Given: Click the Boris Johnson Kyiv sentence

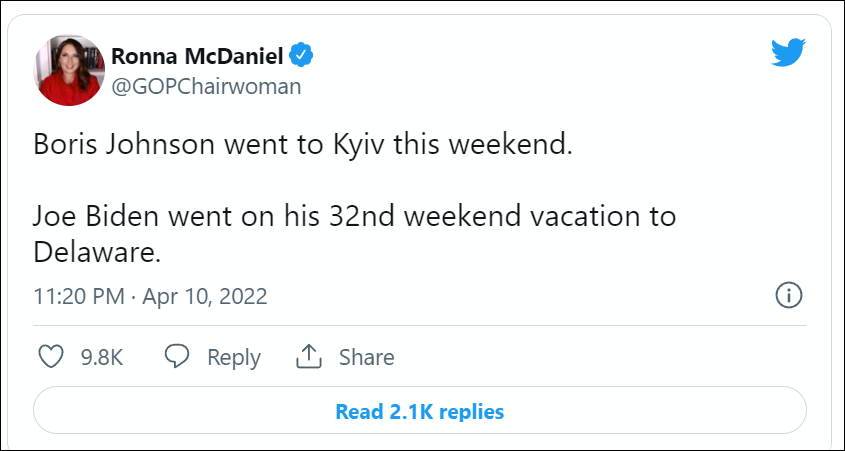Looking at the screenshot, I should tap(303, 144).
